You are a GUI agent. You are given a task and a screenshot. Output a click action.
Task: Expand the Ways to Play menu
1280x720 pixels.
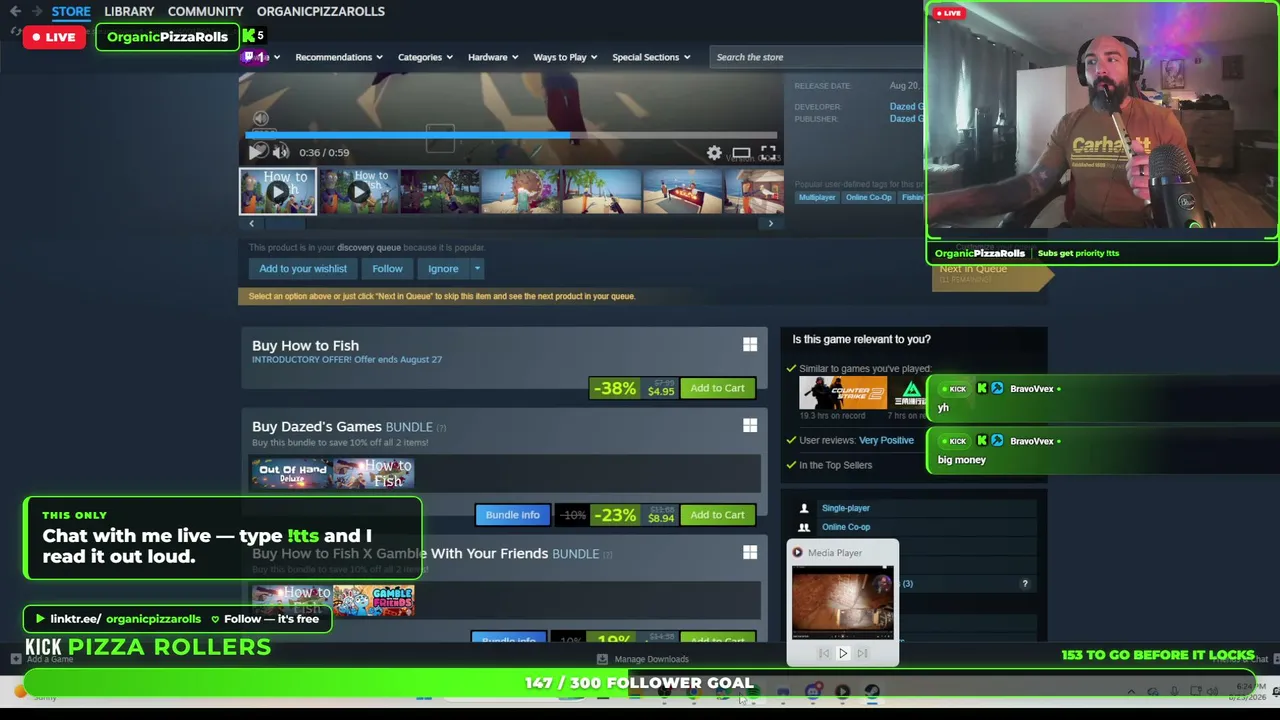coord(565,57)
